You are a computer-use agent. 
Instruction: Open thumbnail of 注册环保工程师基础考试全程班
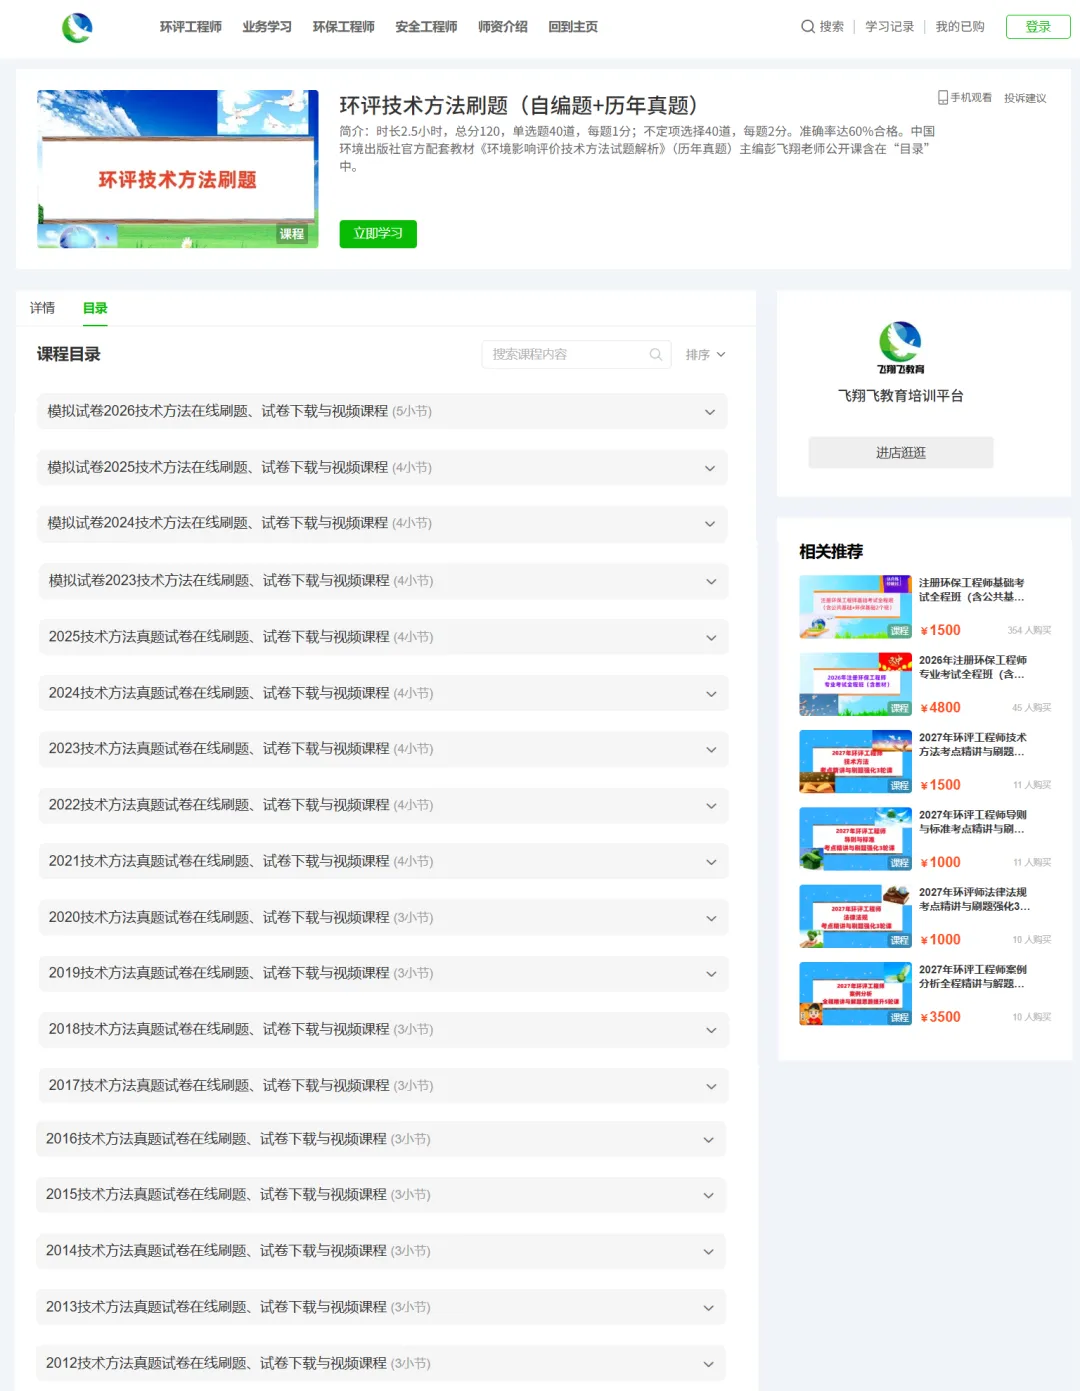pyautogui.click(x=855, y=607)
